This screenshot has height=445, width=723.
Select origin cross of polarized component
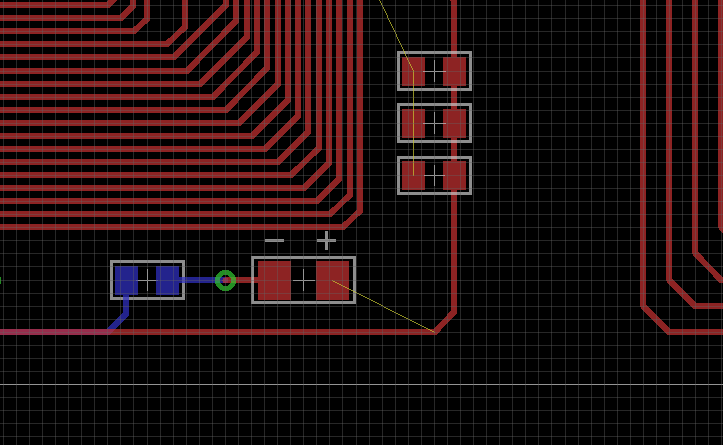coord(303,280)
